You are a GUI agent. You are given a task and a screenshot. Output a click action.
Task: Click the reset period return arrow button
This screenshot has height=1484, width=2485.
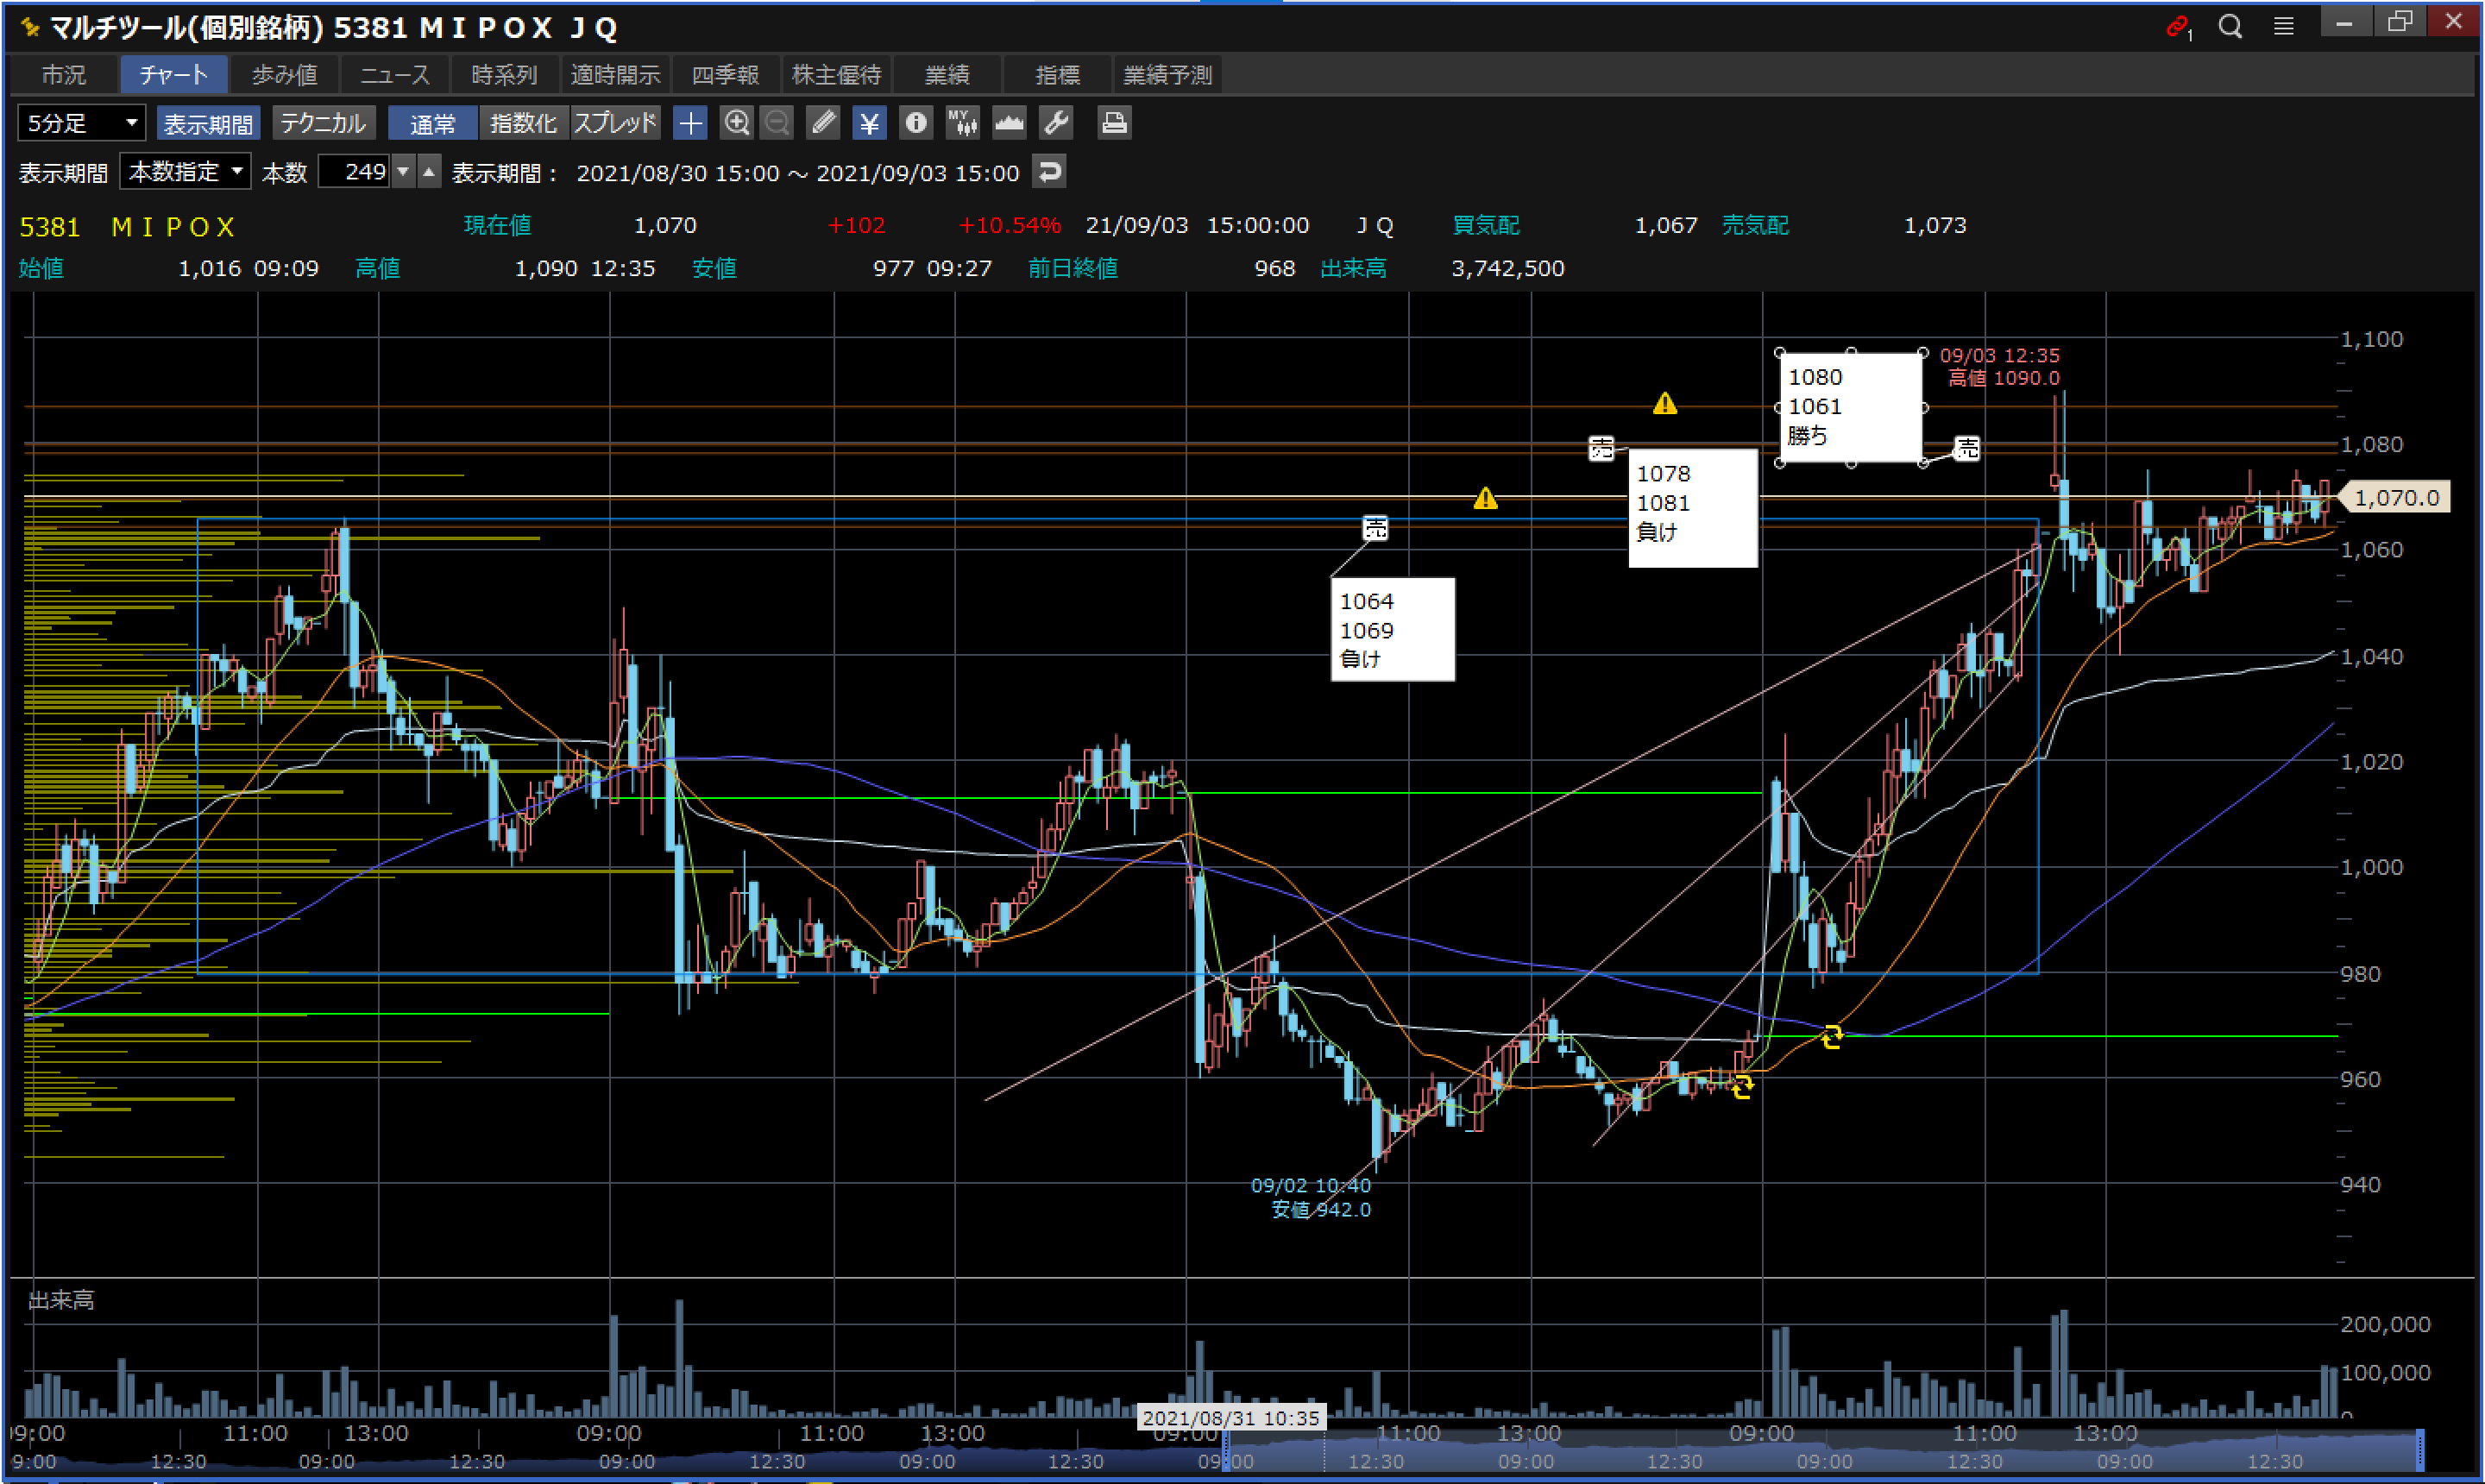click(x=1049, y=172)
